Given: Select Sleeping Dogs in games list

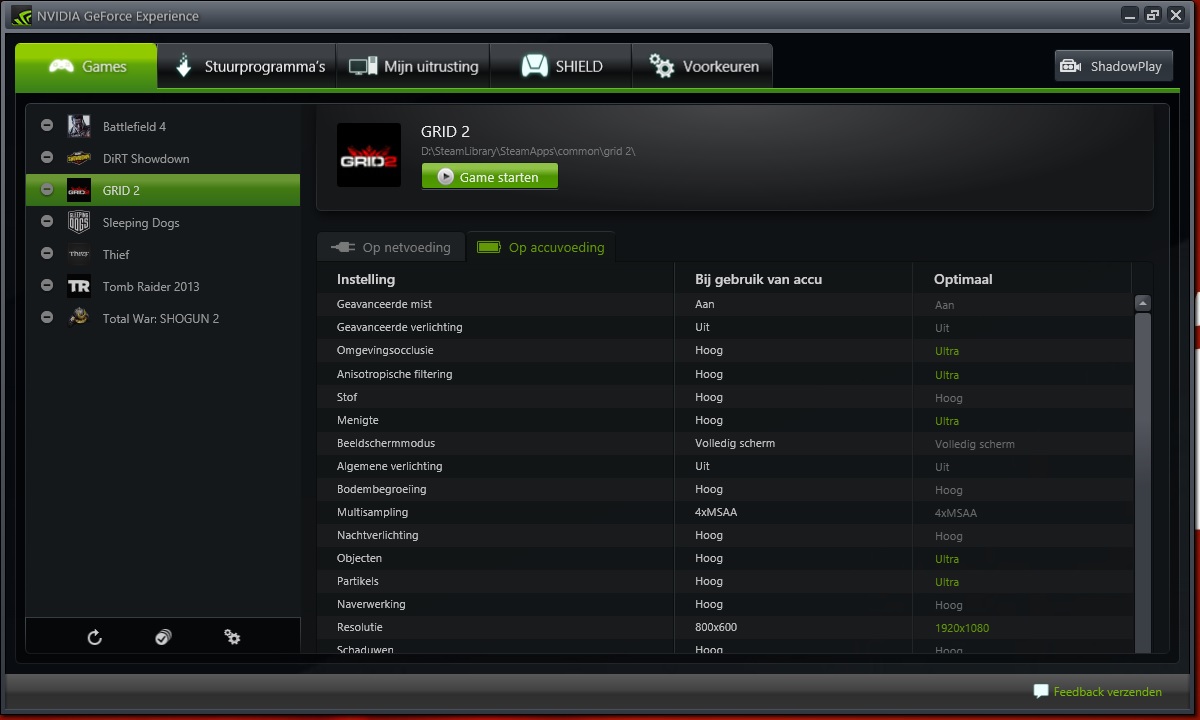Looking at the screenshot, I should [163, 223].
